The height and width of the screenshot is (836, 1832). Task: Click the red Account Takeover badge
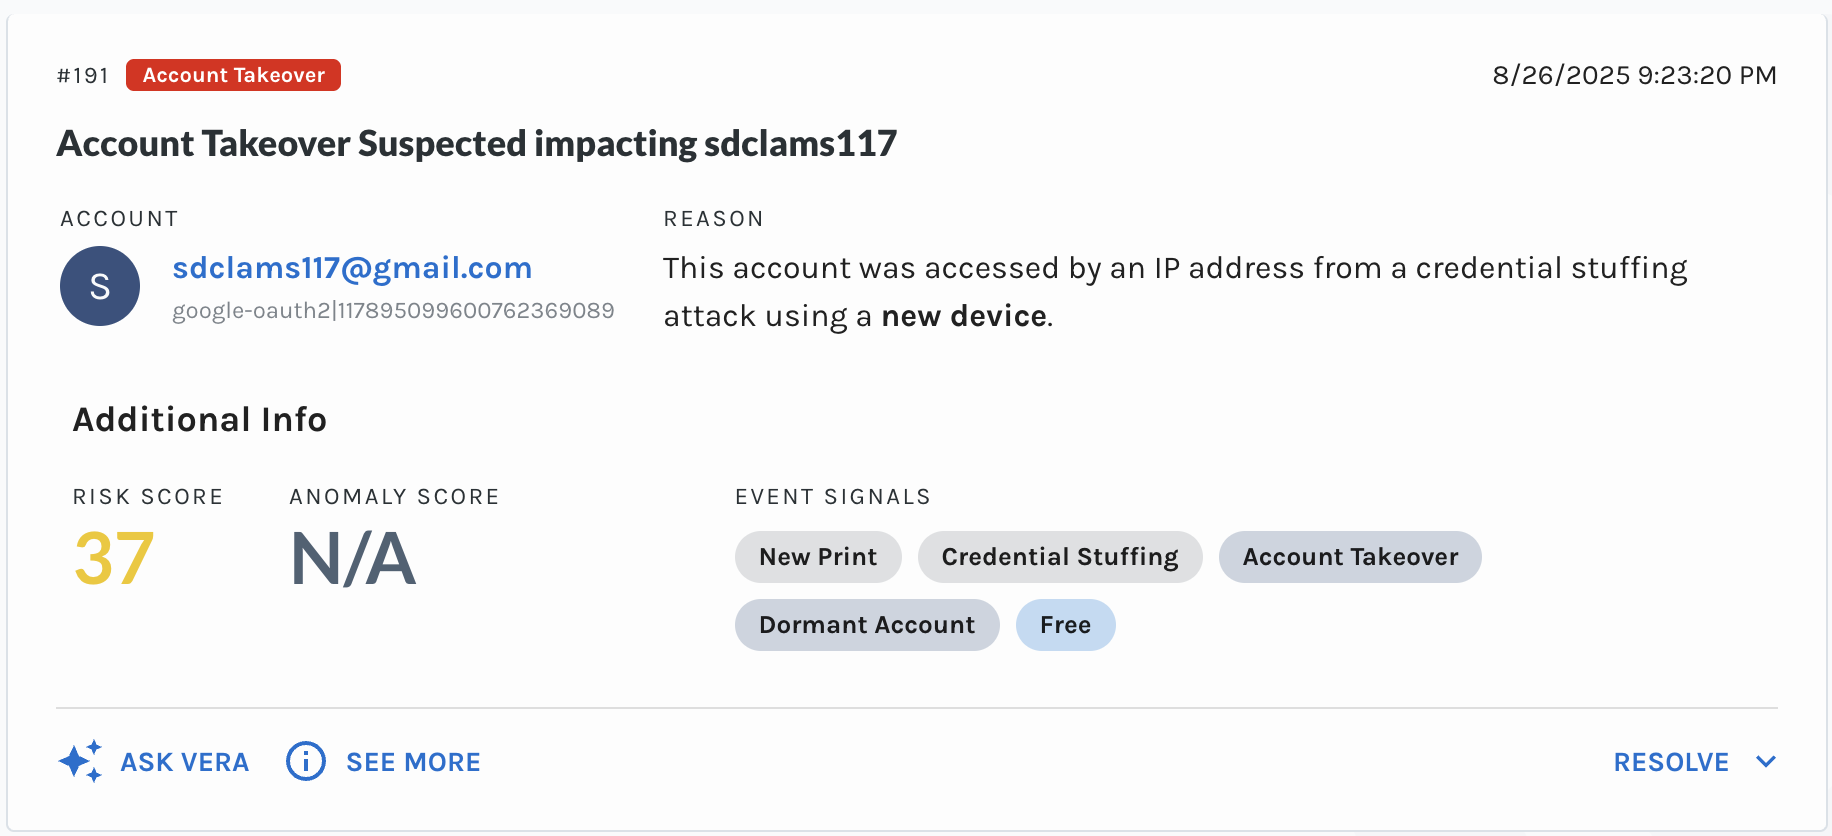tap(233, 75)
